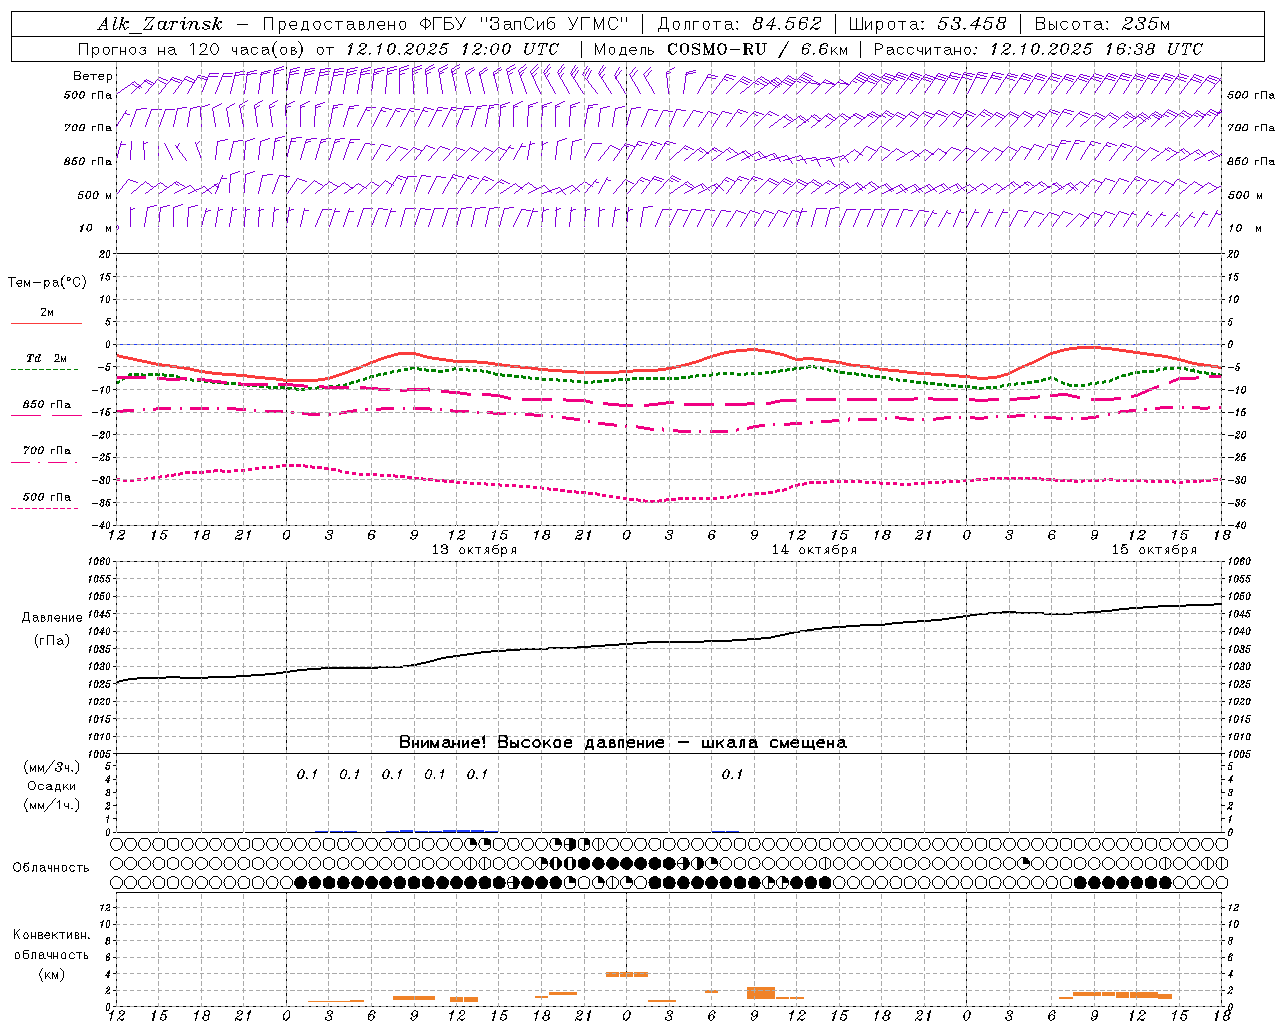Click the 0.1 precipitation value on 14 октября
The height and width of the screenshot is (1024, 1280).
pyautogui.click(x=732, y=775)
